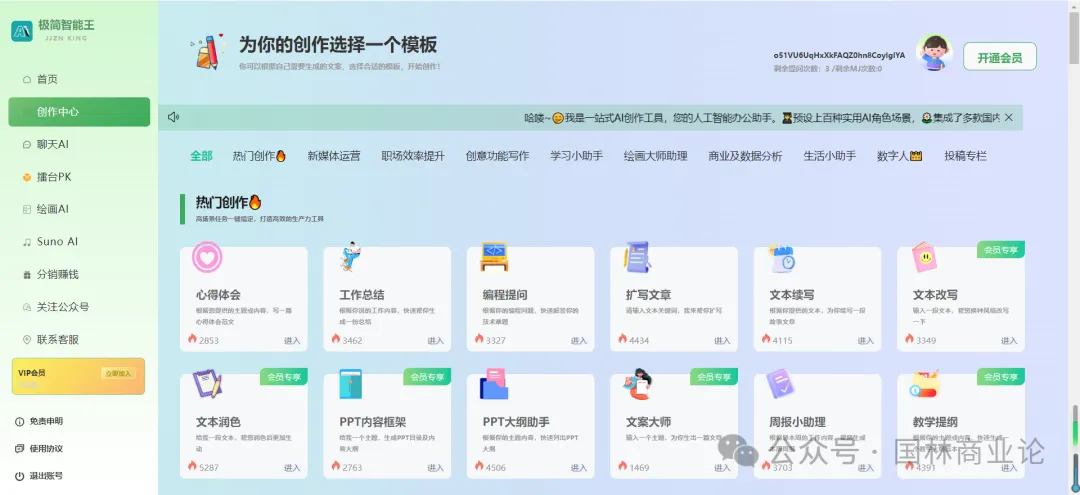Screen dimensions: 1080x495
Task: Select 创作中心 in the sidebar
Action: [x=79, y=112]
